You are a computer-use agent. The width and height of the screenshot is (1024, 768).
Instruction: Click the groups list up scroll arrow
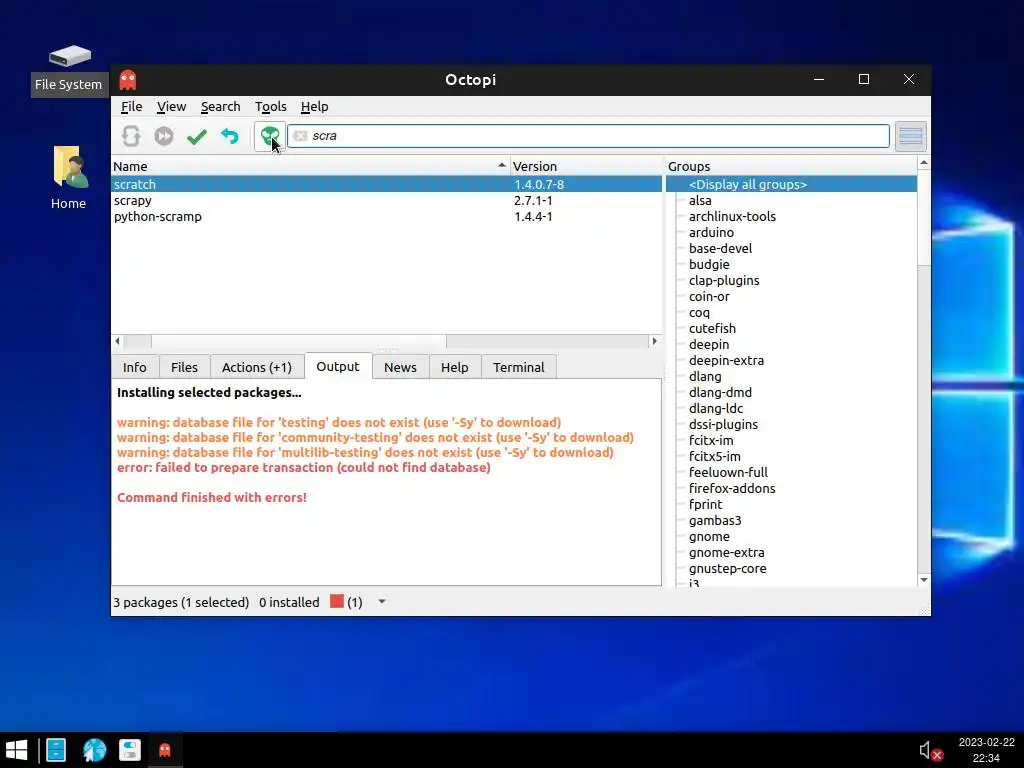[923, 162]
